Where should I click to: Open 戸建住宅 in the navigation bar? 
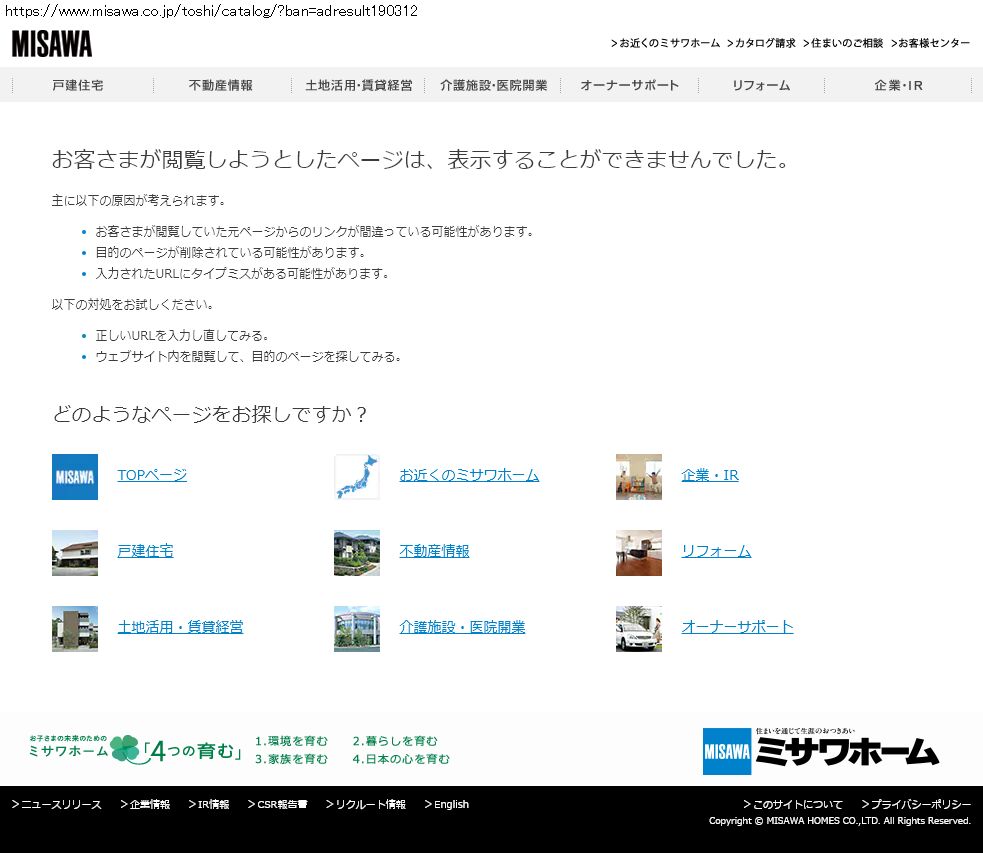[78, 86]
